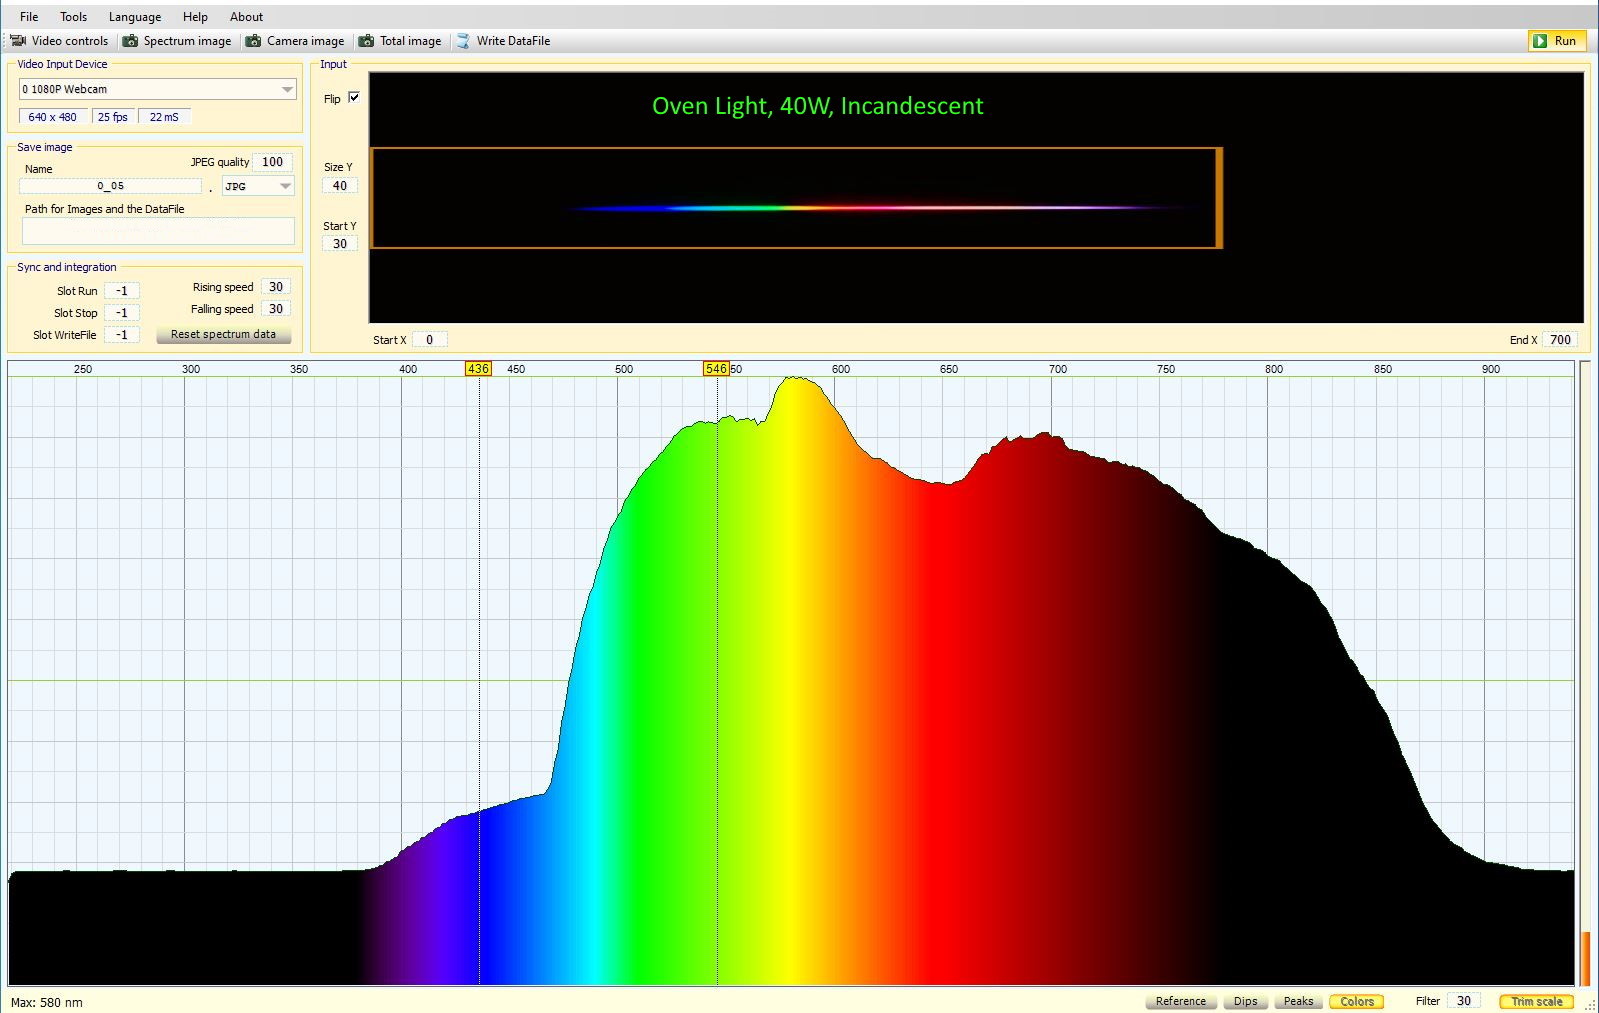Image resolution: width=1599 pixels, height=1013 pixels.
Task: Click the Oven Light caption text
Action: pyautogui.click(x=817, y=106)
